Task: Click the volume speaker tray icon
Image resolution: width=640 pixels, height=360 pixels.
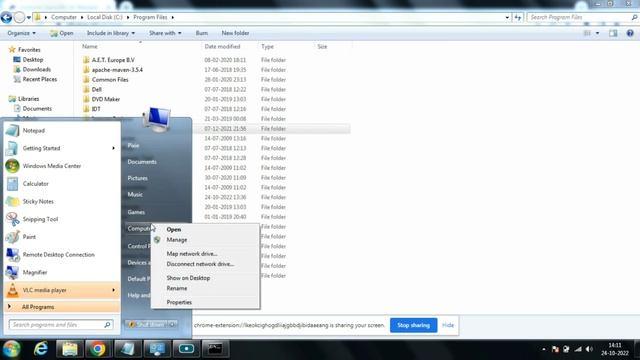Action: (589, 349)
